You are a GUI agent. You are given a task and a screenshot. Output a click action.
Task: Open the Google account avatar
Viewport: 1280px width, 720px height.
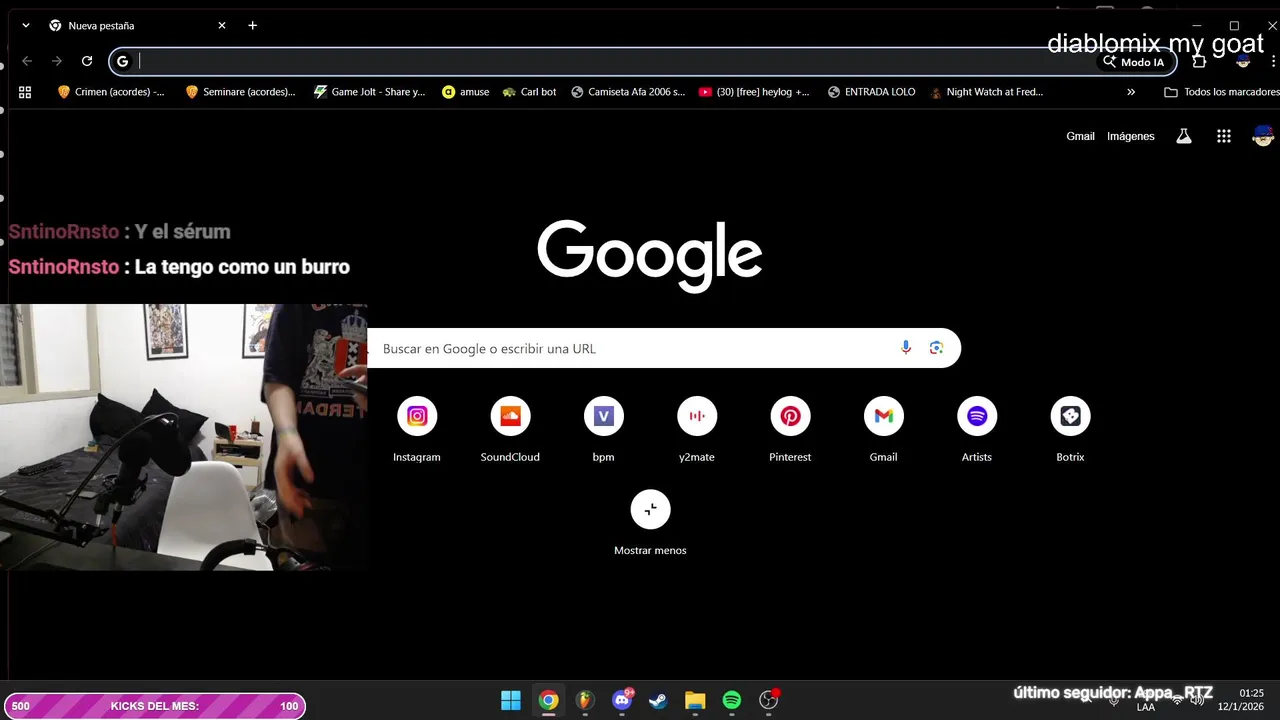point(1263,136)
